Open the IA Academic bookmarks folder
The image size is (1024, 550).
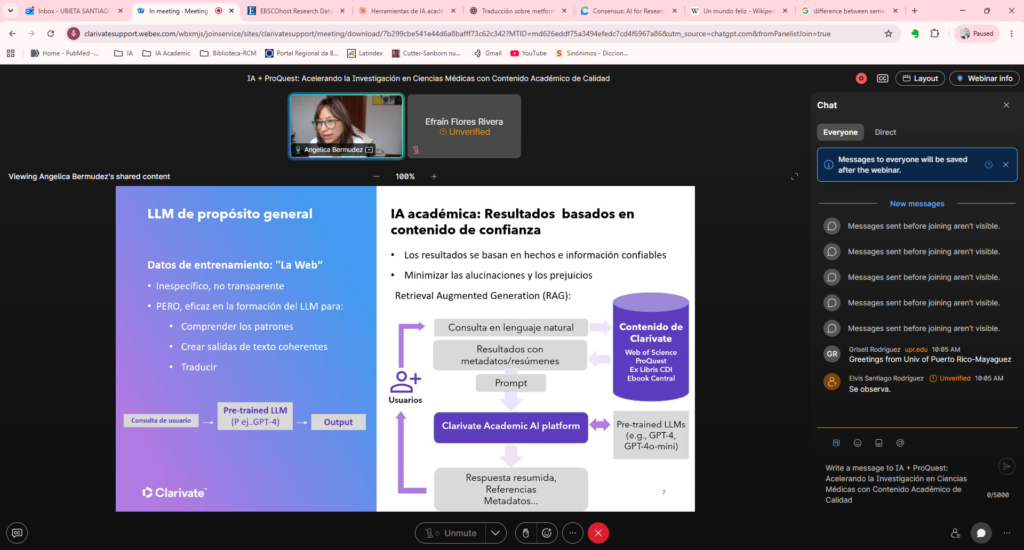point(166,54)
